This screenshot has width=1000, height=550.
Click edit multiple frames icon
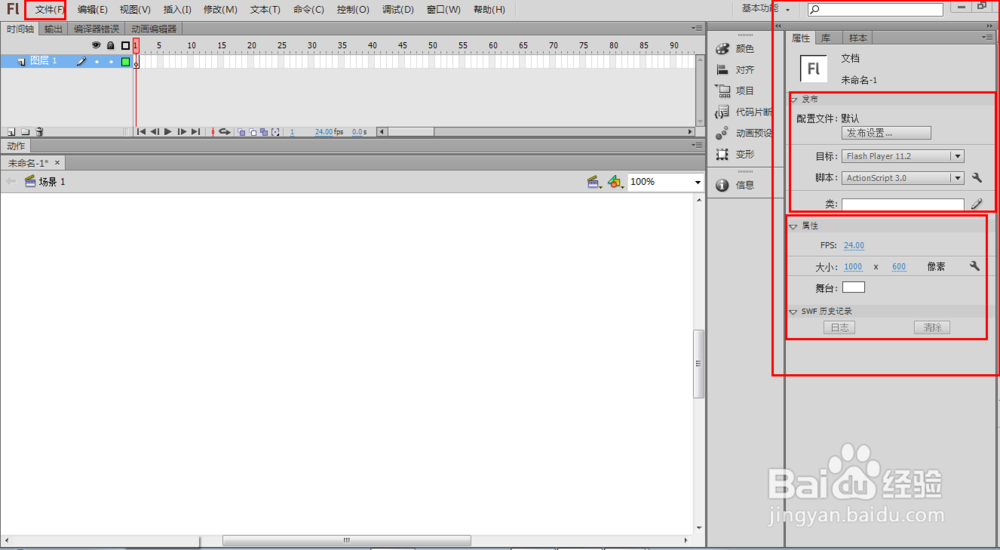(x=264, y=132)
